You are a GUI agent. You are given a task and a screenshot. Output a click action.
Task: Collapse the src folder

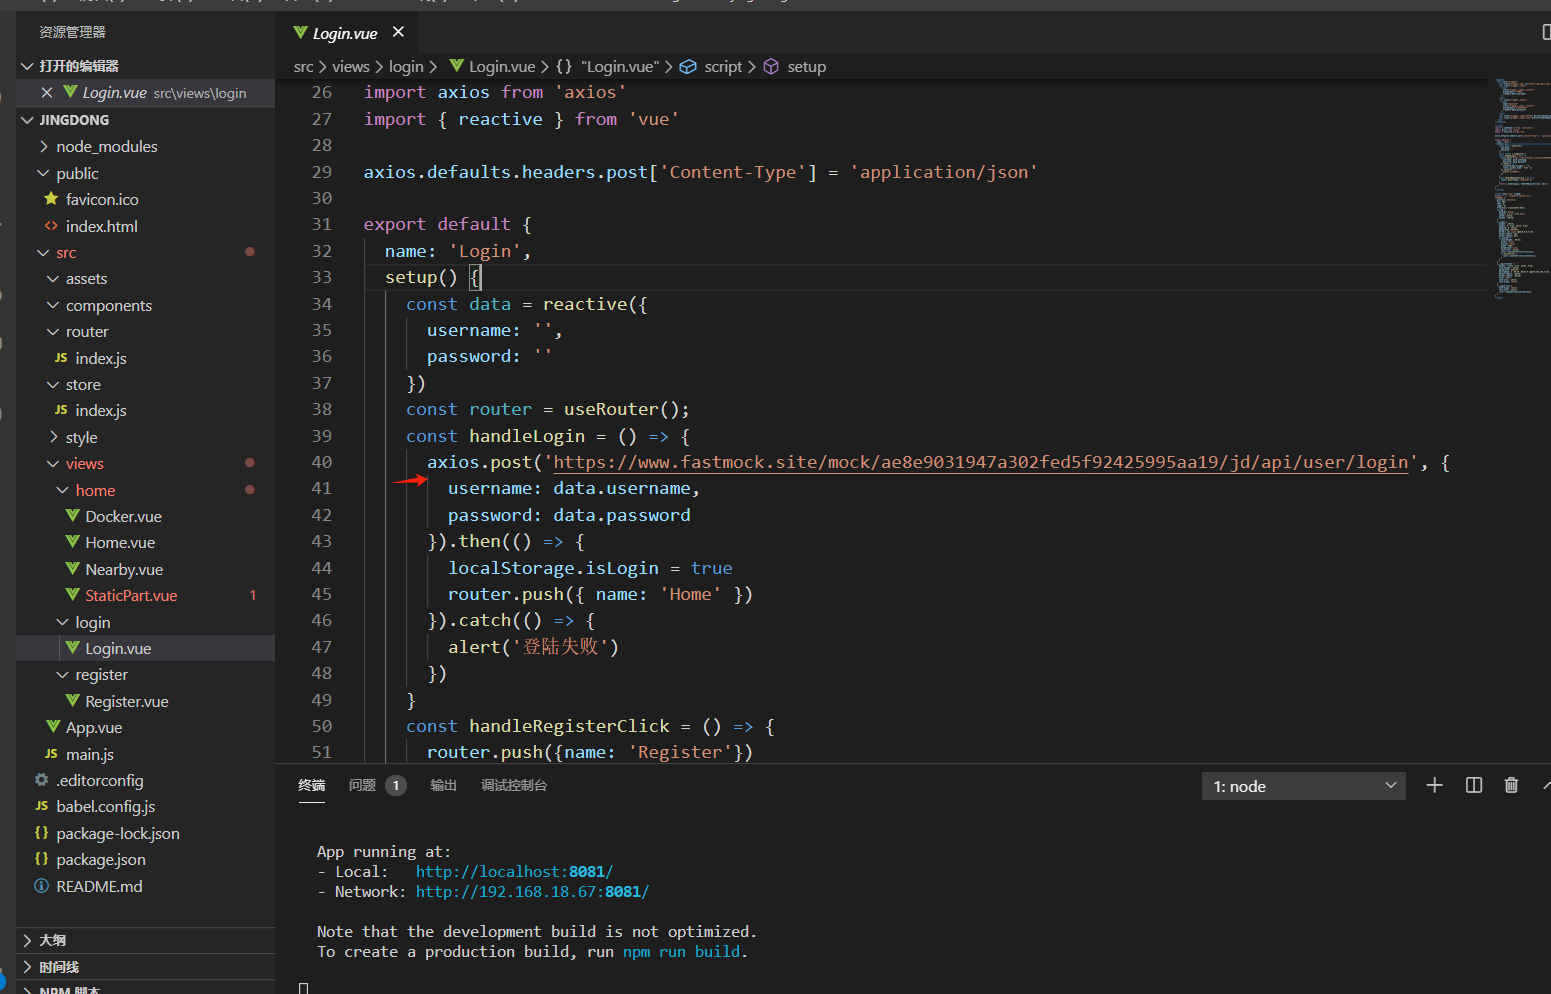(x=66, y=253)
